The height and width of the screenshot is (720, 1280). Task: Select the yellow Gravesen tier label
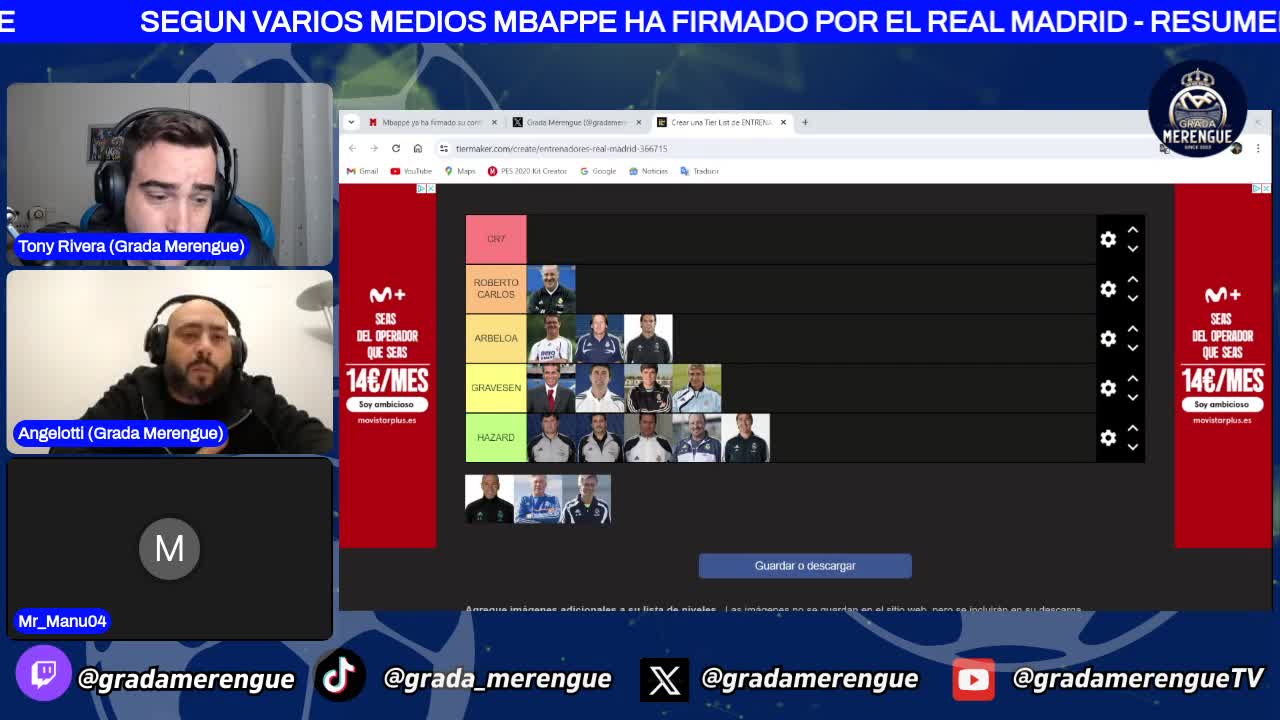tap(496, 388)
